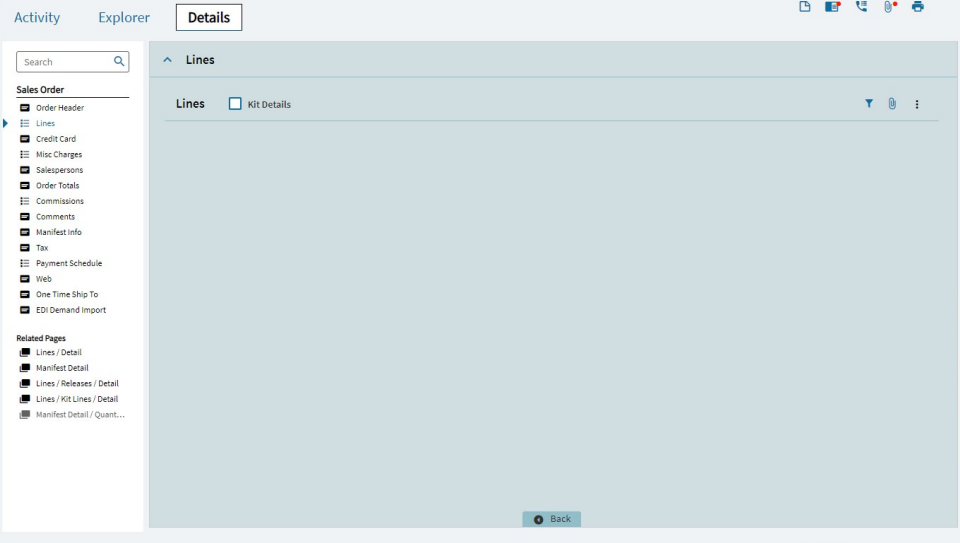960x543 pixels.
Task: Click the Payment Schedule list icon
Action: tap(24, 263)
